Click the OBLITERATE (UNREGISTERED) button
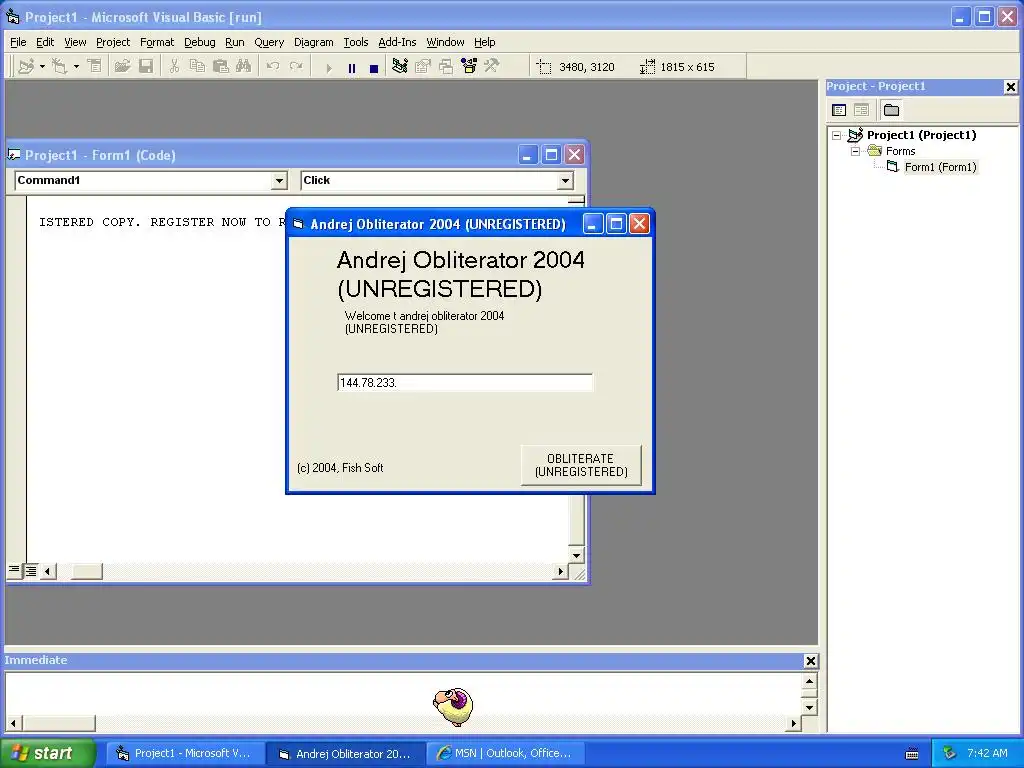Screen dimensions: 1024x768 click(x=581, y=465)
